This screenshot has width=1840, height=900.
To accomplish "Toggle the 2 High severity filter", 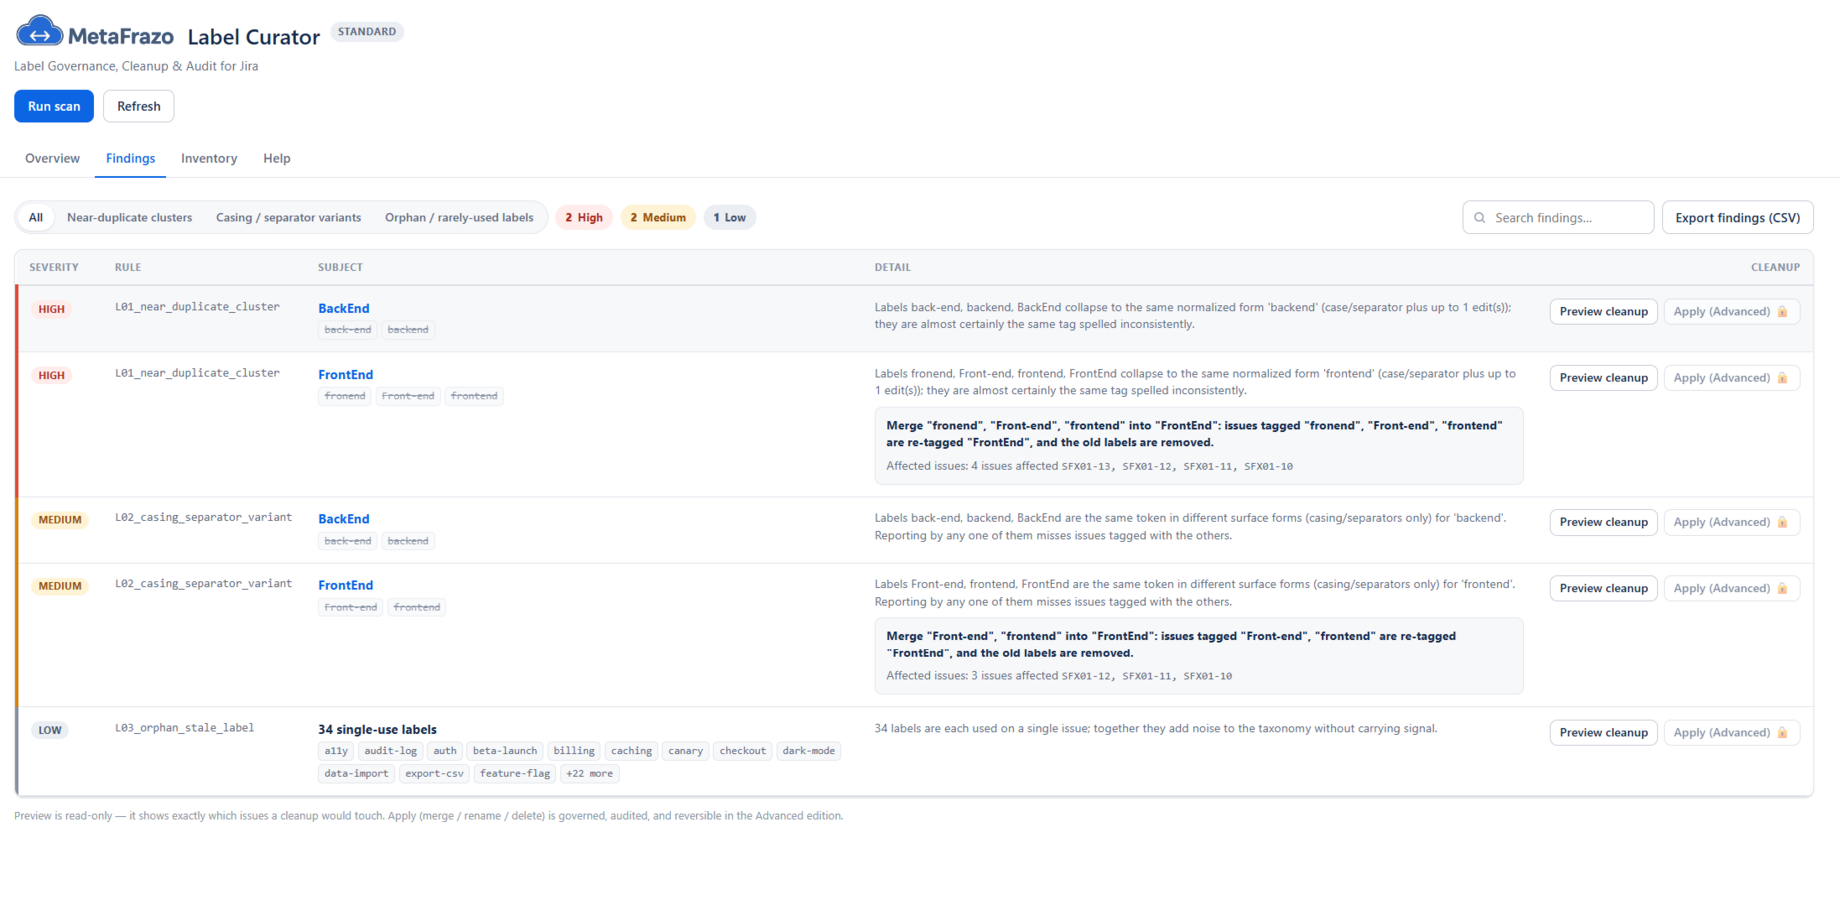I will (x=584, y=218).
